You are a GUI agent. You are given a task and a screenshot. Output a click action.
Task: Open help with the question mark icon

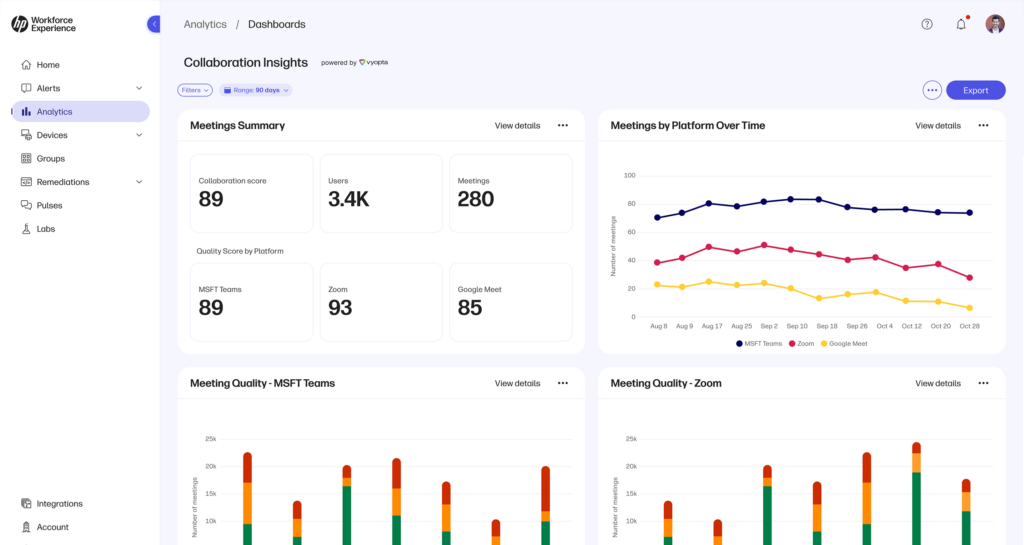pyautogui.click(x=927, y=24)
